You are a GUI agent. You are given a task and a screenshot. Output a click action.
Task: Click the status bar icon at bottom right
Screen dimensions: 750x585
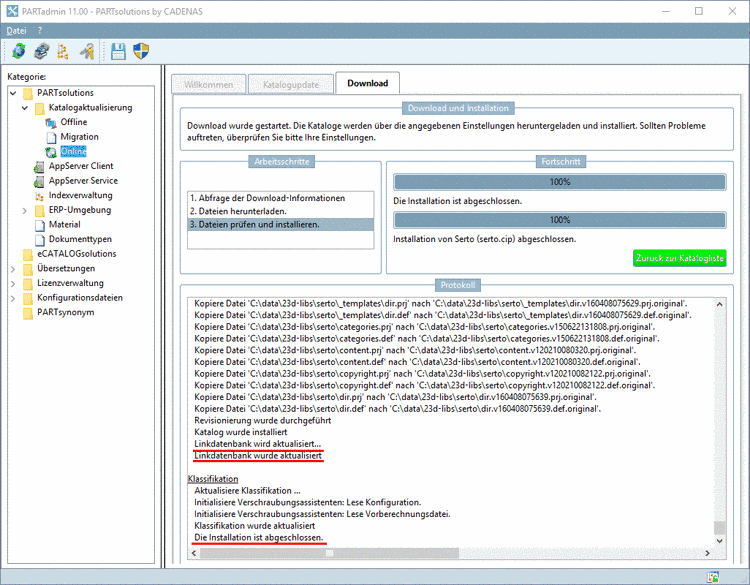(x=713, y=577)
